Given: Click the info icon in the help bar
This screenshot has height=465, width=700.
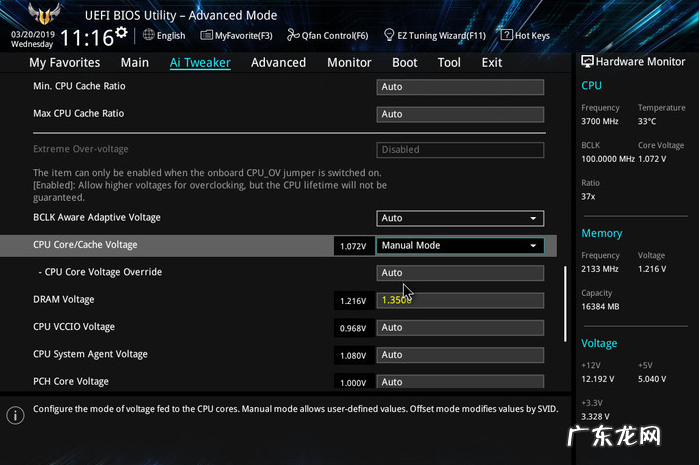Looking at the screenshot, I should click(x=15, y=415).
